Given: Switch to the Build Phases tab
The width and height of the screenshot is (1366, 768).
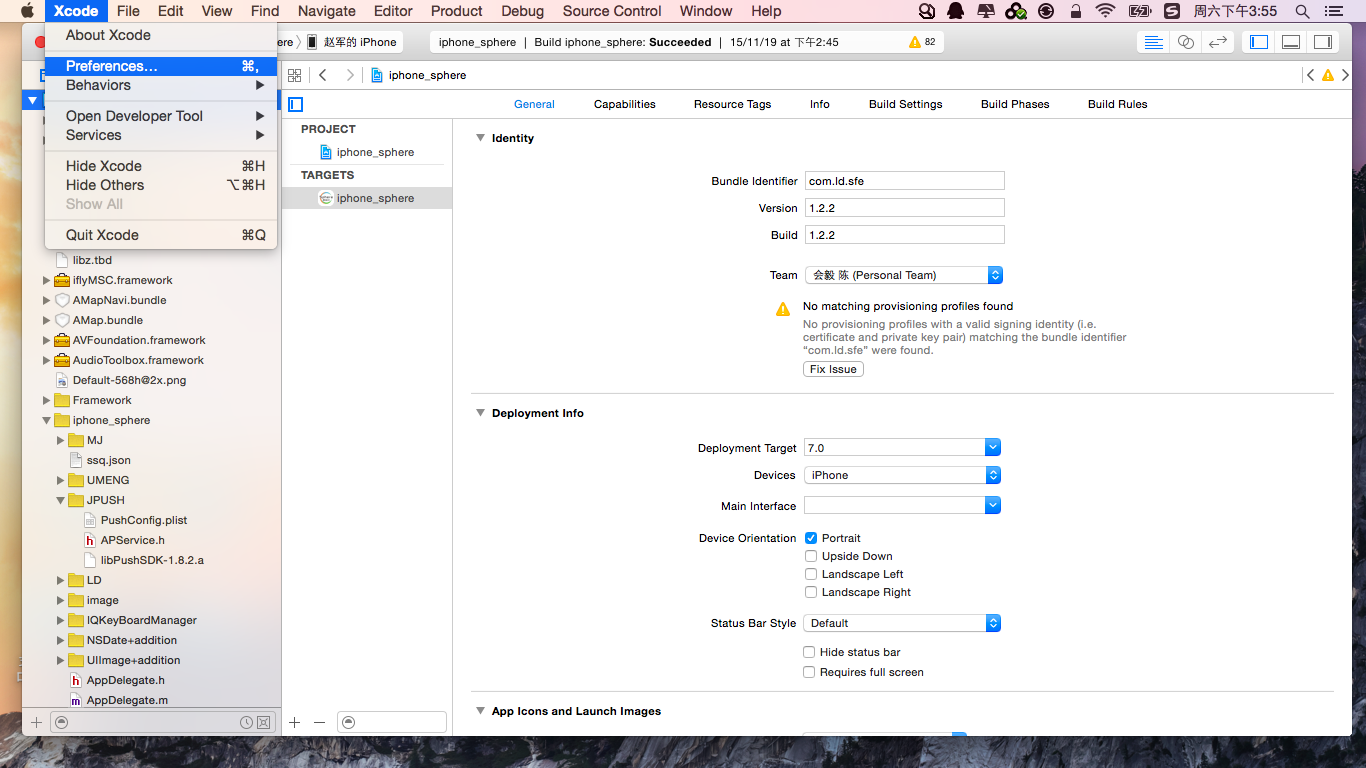Looking at the screenshot, I should point(1015,104).
